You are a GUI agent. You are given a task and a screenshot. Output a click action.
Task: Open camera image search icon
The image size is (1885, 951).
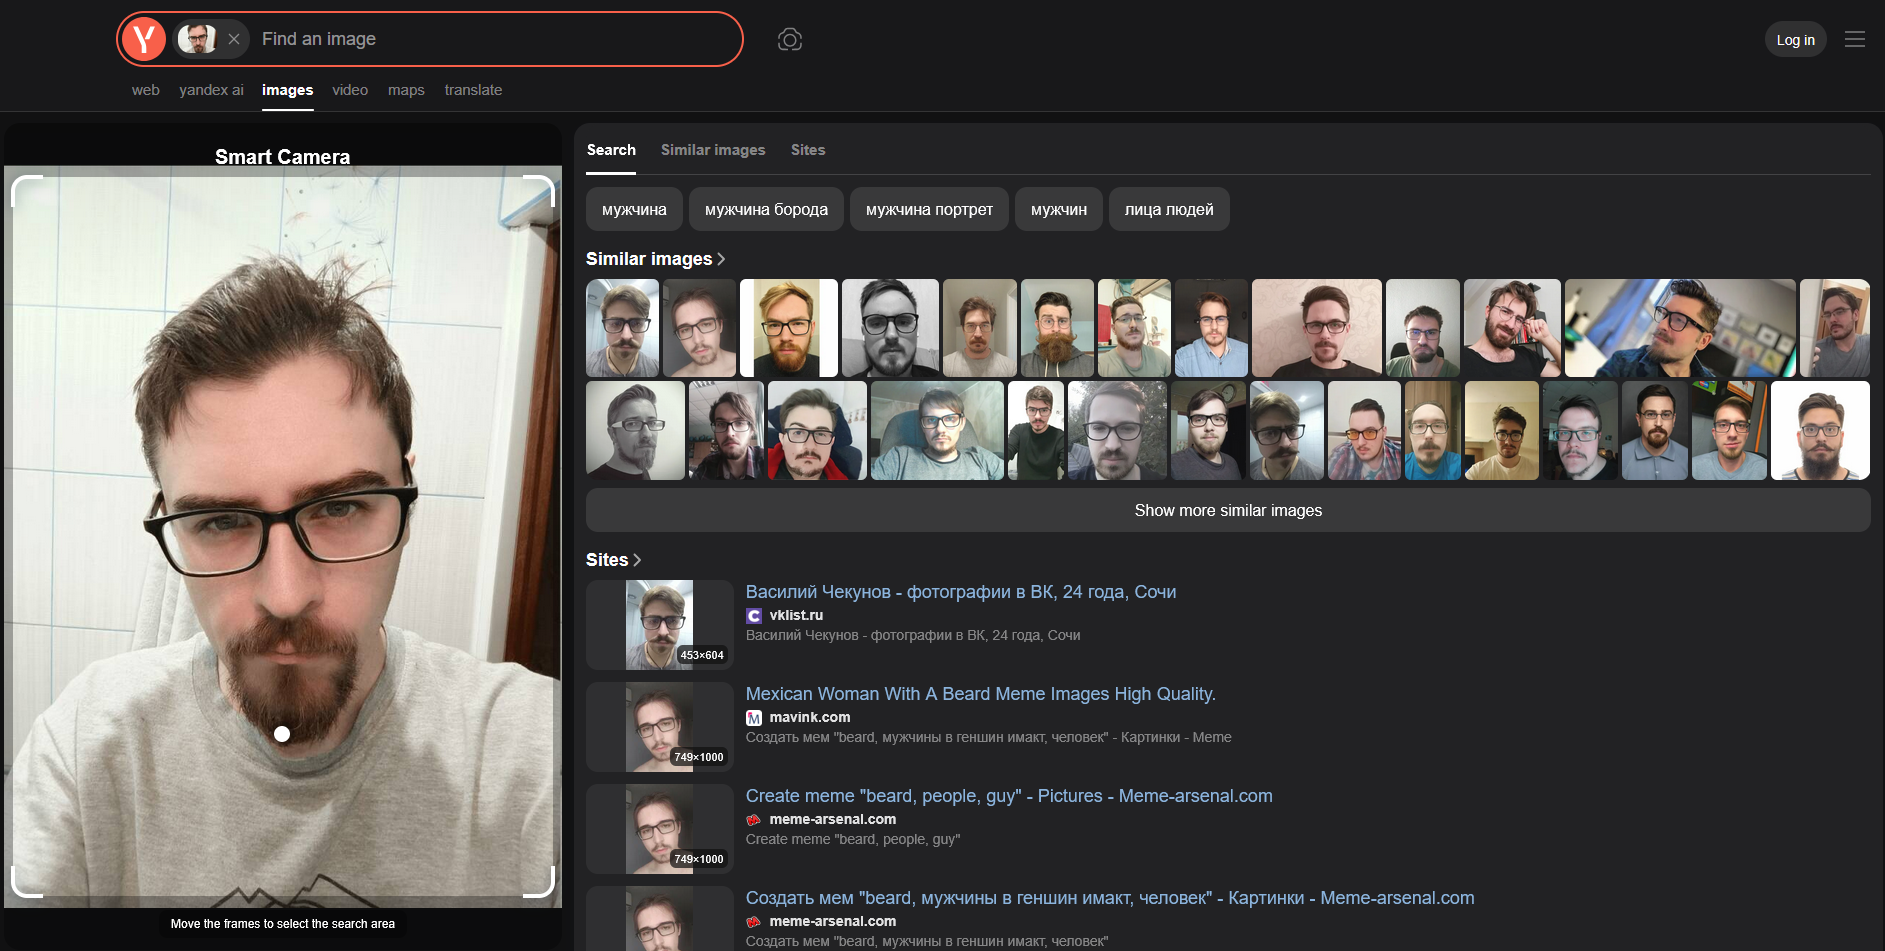[x=790, y=39]
